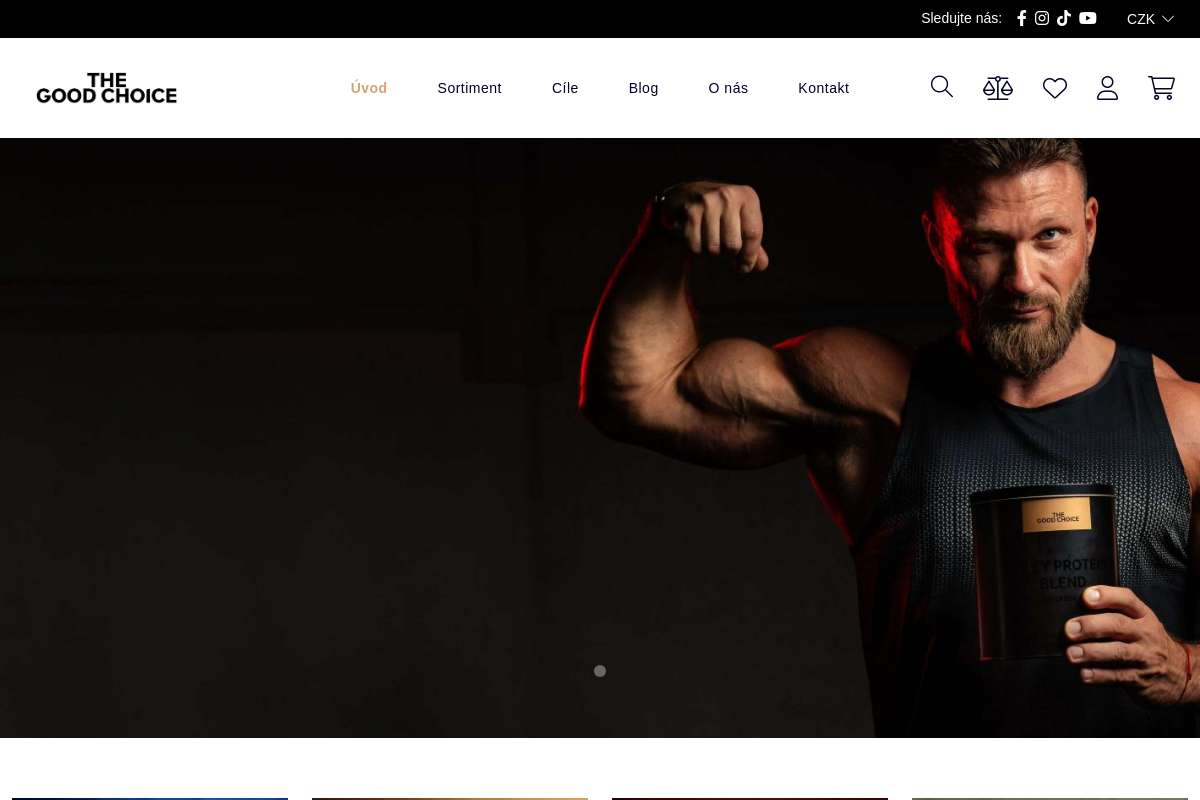Select the Úvod home tab
The width and height of the screenshot is (1200, 800).
pos(369,88)
